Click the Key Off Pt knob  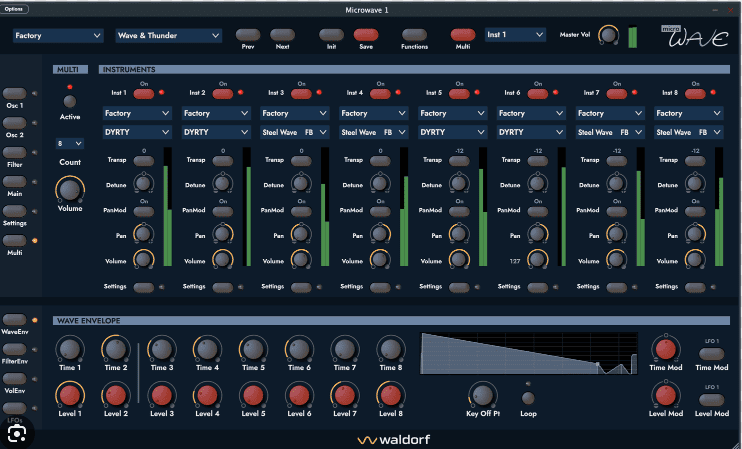[483, 395]
